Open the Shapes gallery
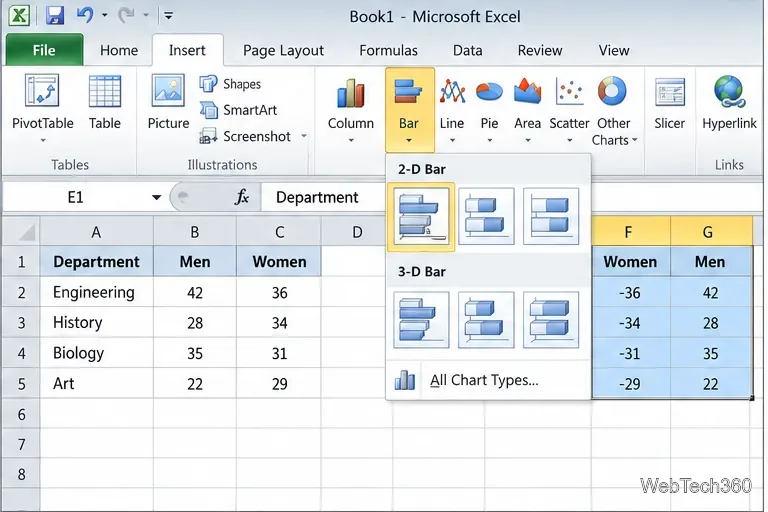 coord(230,84)
